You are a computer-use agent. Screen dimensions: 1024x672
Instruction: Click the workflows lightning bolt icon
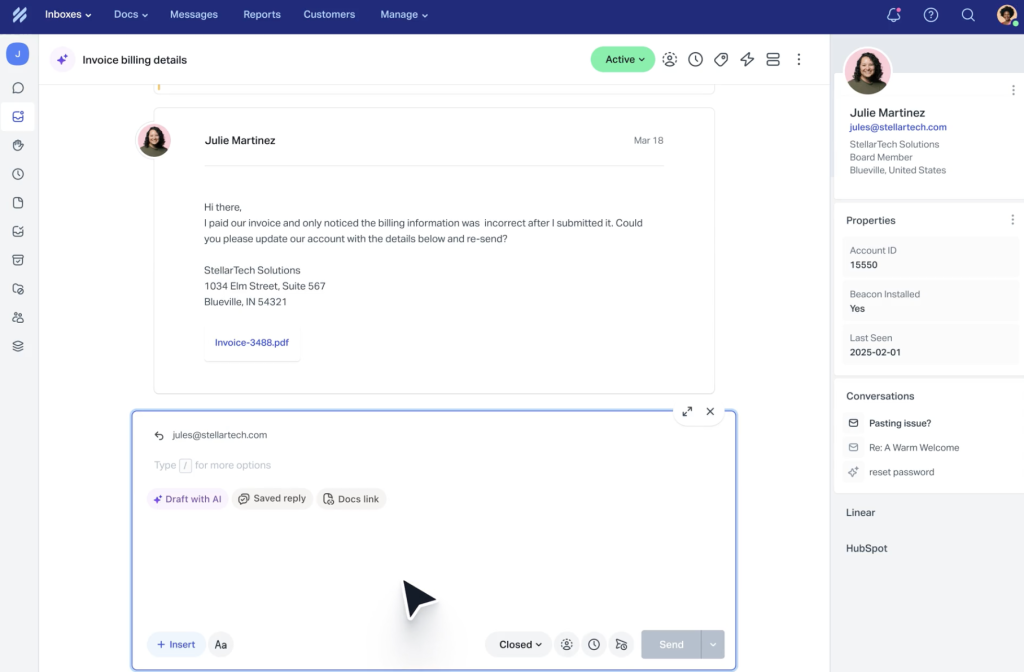[747, 60]
